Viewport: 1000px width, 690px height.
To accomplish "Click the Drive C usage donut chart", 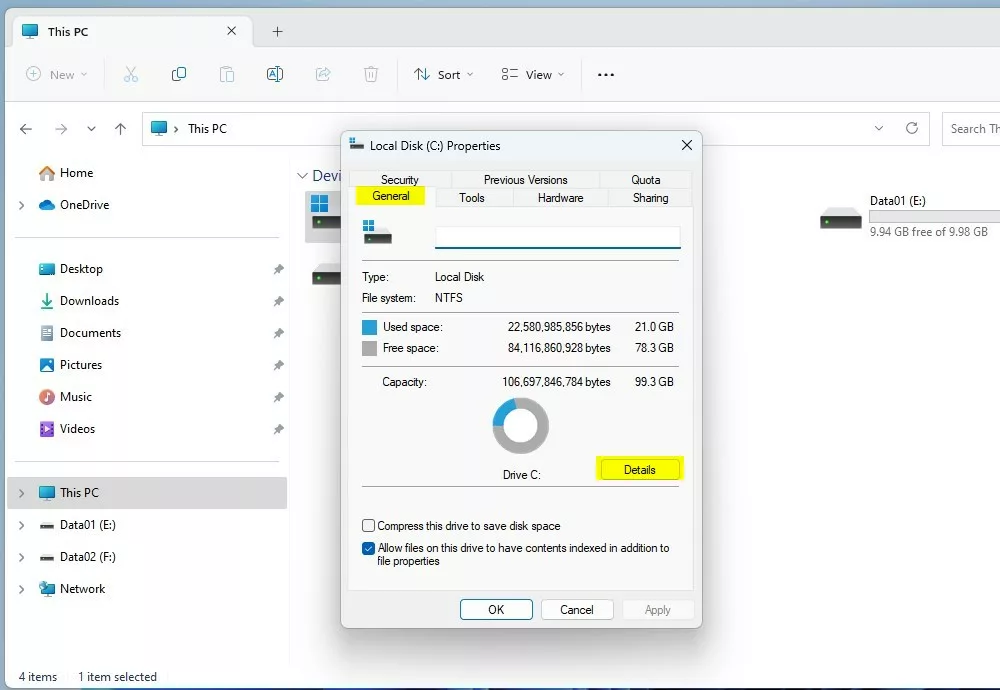I will point(520,425).
